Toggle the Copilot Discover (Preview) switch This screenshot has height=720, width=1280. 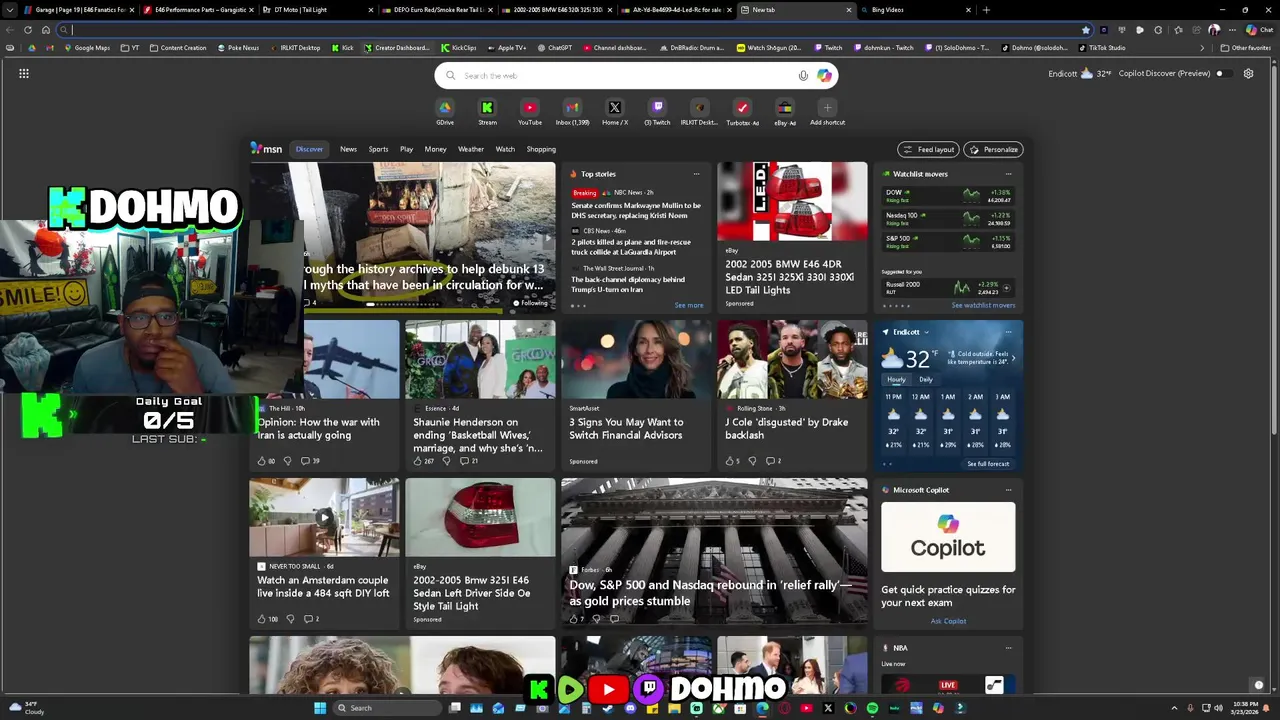(x=1222, y=73)
